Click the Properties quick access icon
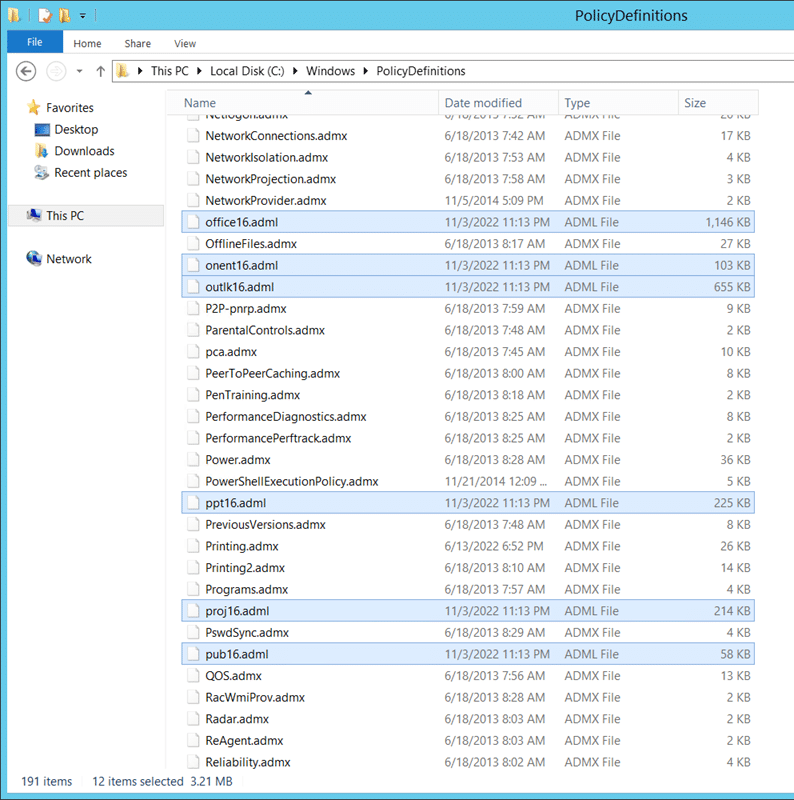This screenshot has height=800, width=794. (x=45, y=15)
